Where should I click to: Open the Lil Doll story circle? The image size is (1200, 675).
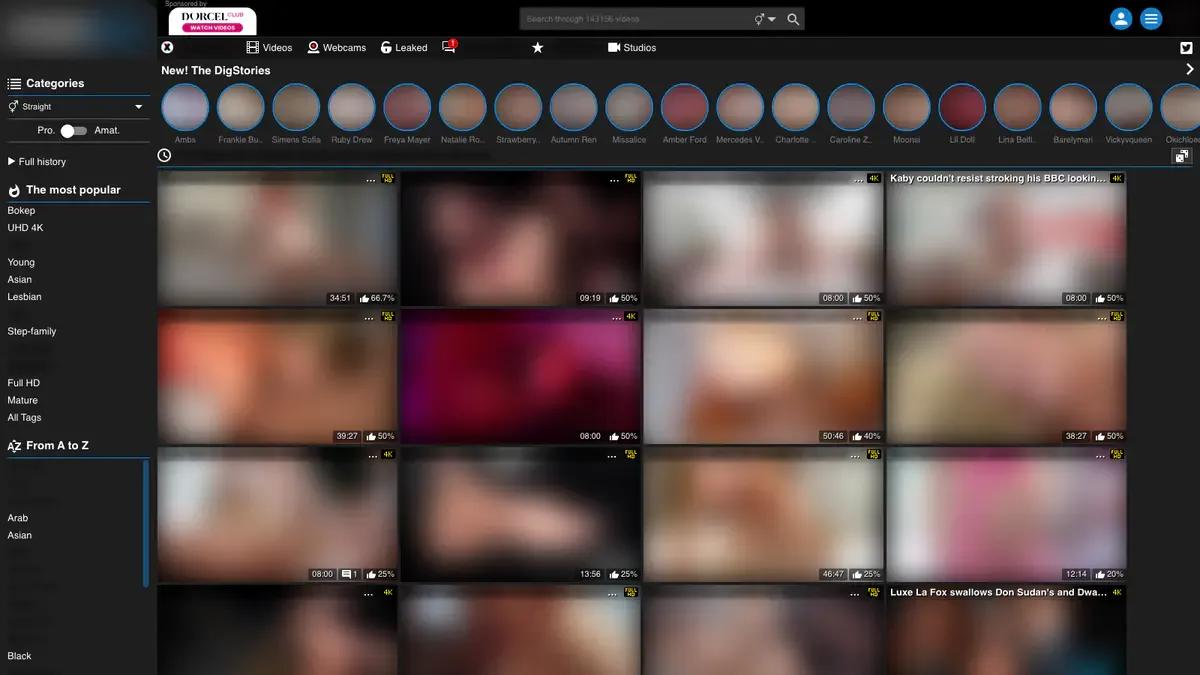(962, 107)
